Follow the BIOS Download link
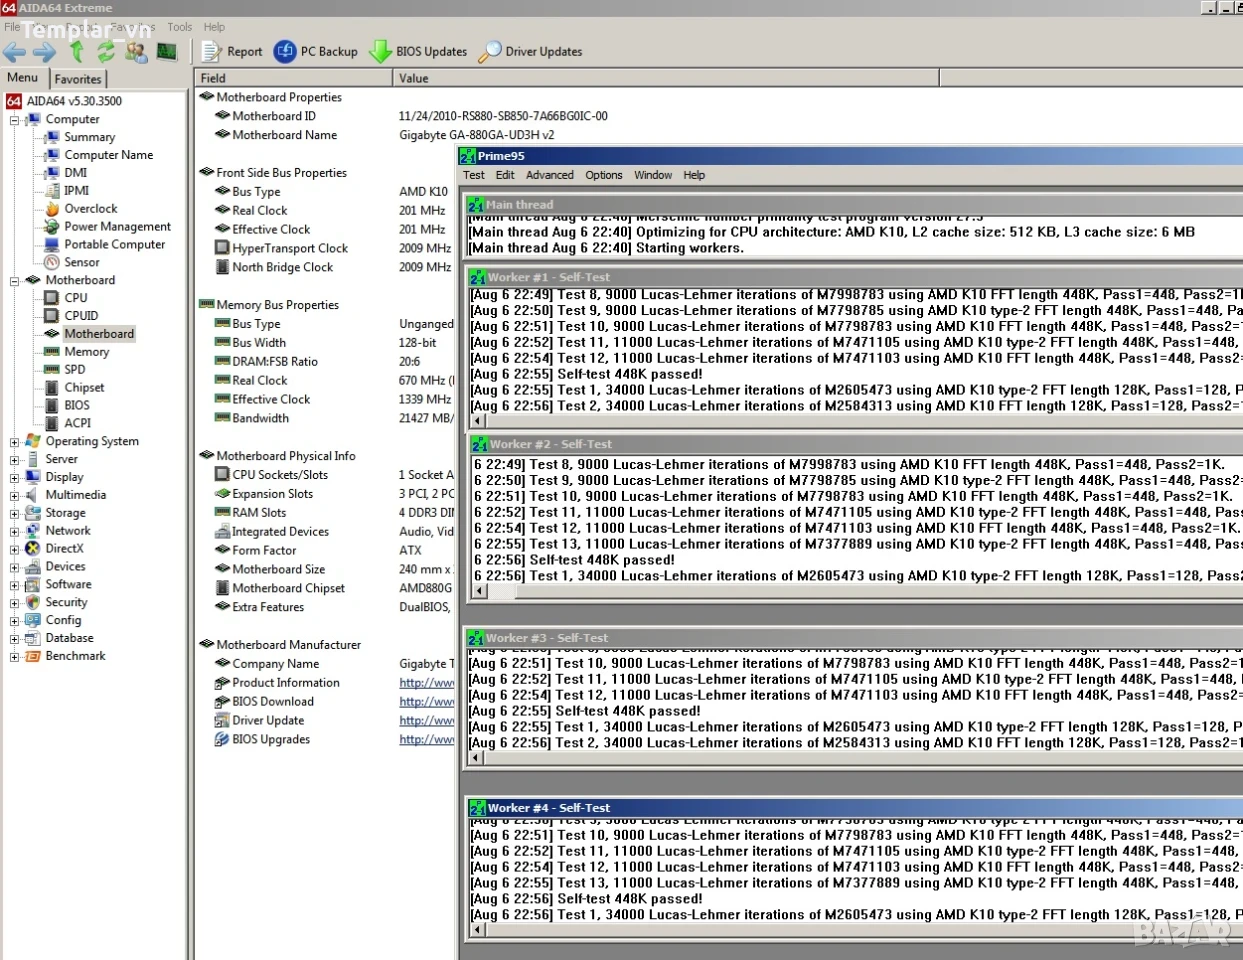This screenshot has width=1243, height=960. tap(427, 702)
